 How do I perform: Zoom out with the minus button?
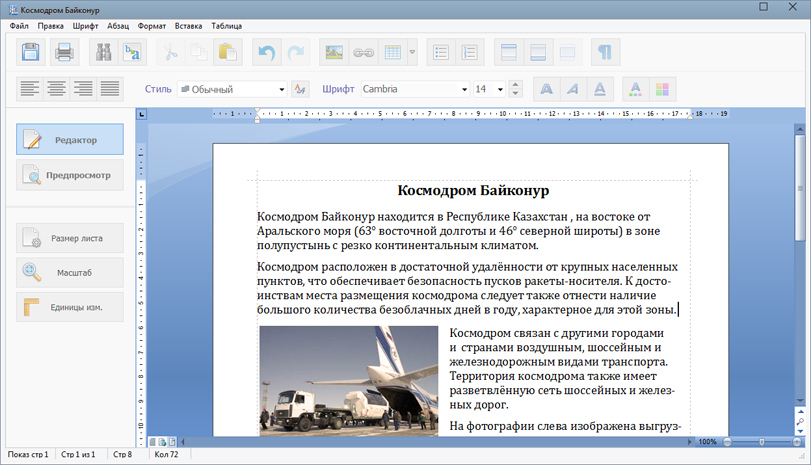click(727, 442)
